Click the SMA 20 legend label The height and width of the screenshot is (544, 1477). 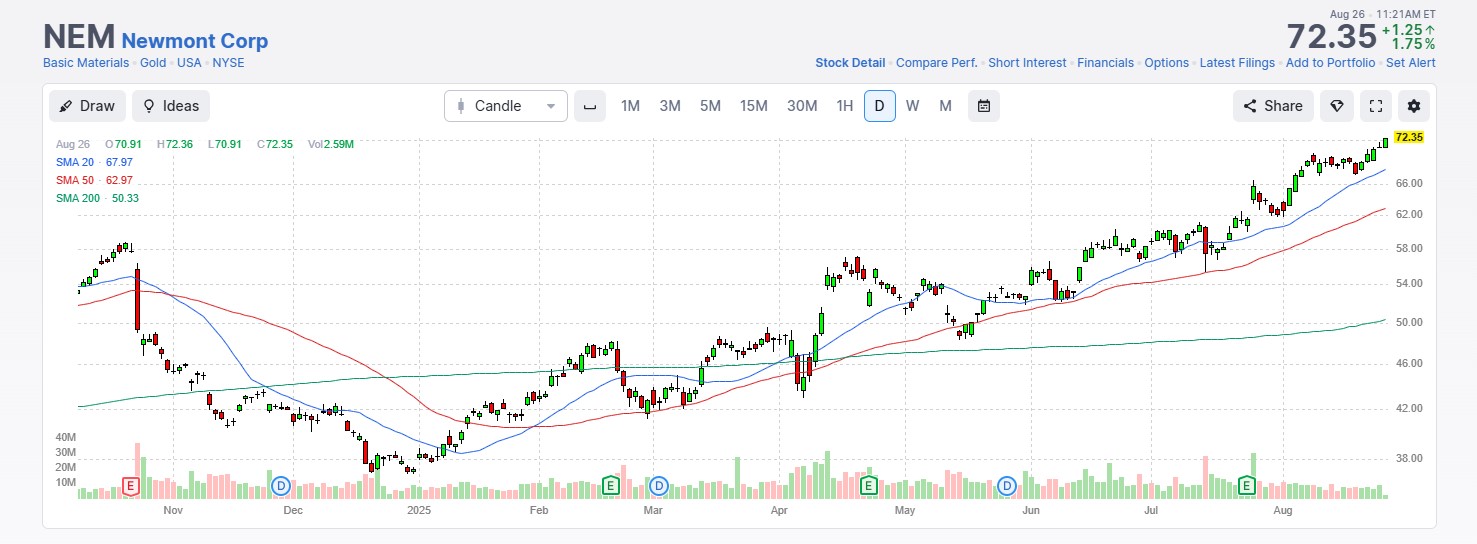click(94, 162)
